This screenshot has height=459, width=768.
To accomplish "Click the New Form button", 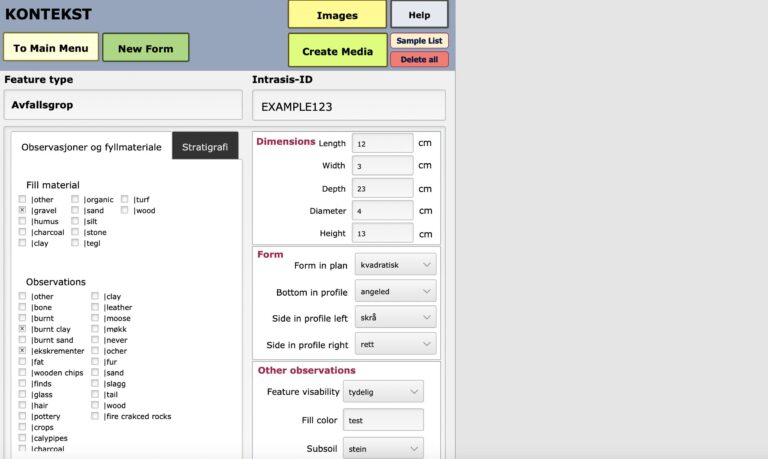I will click(x=145, y=48).
